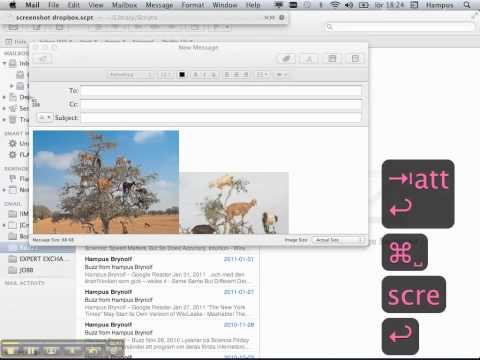Open the header fields dropdown beside Subject
Viewport: 480px width, 360px height.
45,117
